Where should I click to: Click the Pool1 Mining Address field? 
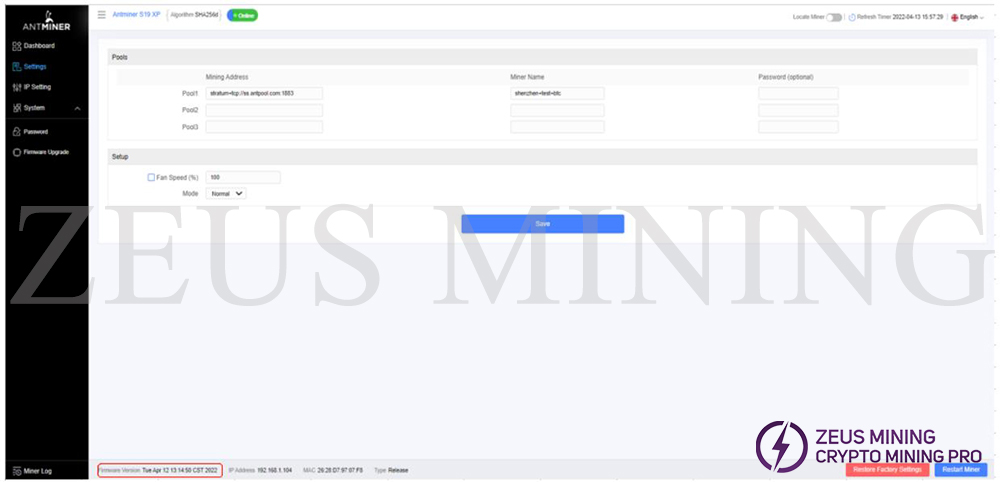point(264,93)
